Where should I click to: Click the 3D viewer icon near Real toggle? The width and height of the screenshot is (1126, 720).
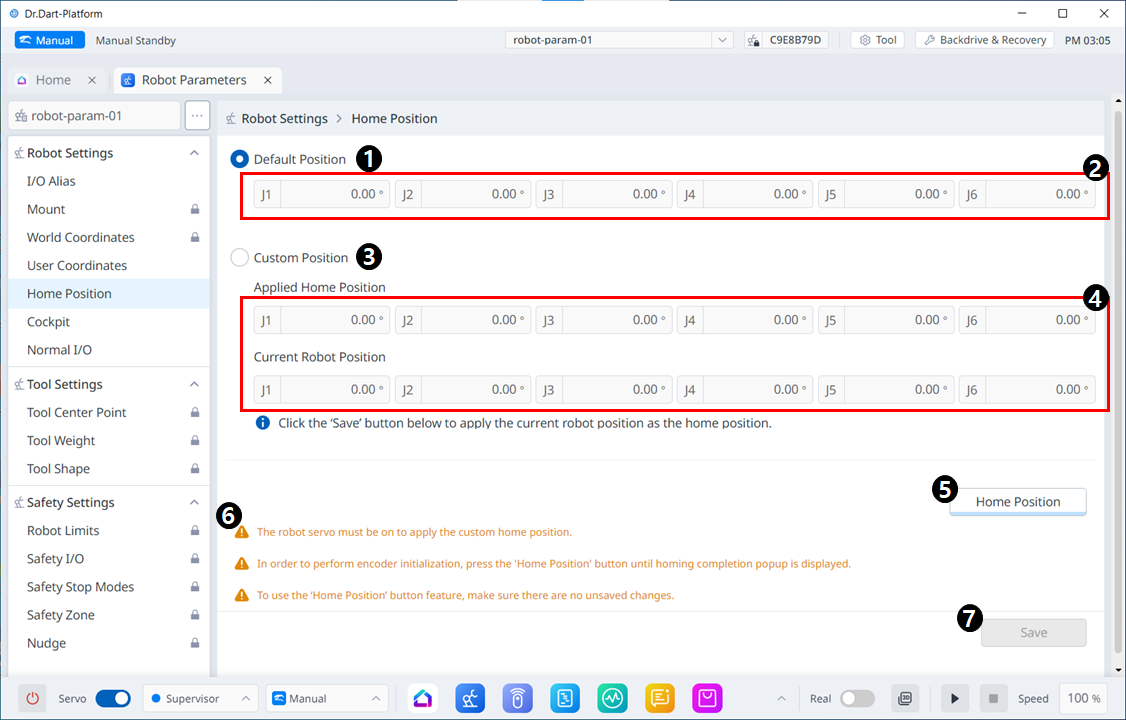(x=904, y=698)
